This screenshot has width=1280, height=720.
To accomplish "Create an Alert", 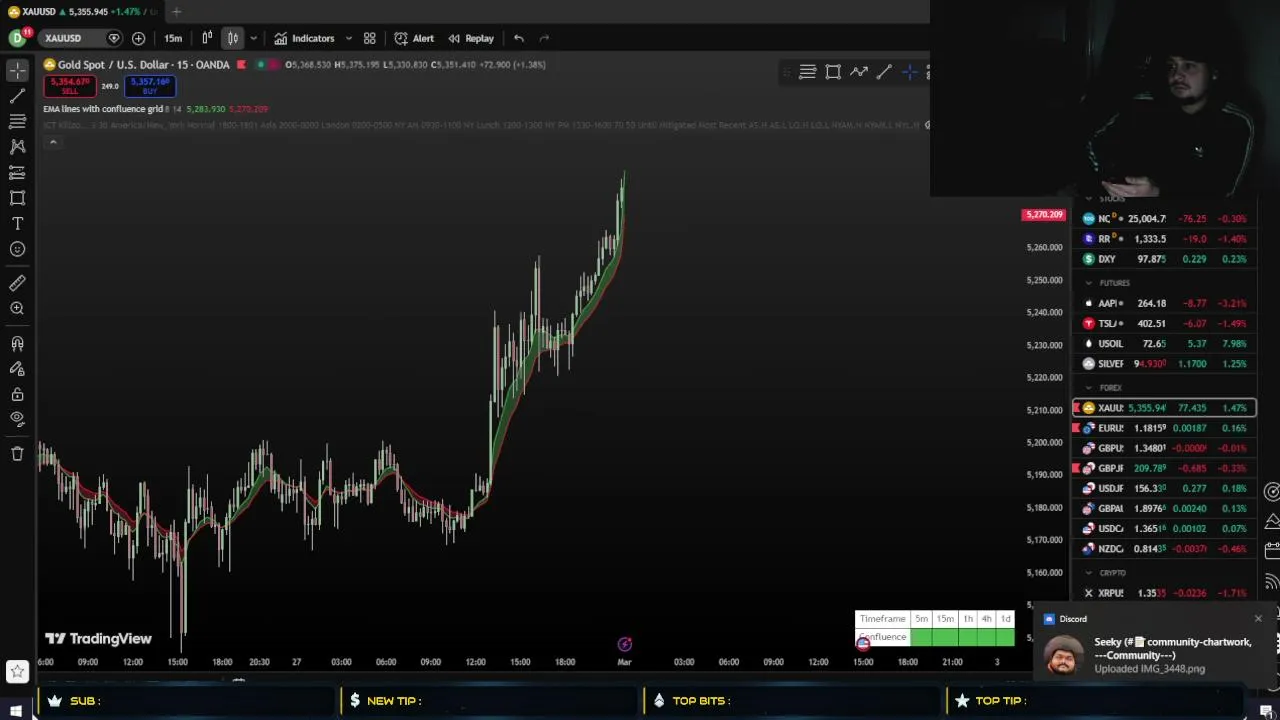I will pos(414,38).
